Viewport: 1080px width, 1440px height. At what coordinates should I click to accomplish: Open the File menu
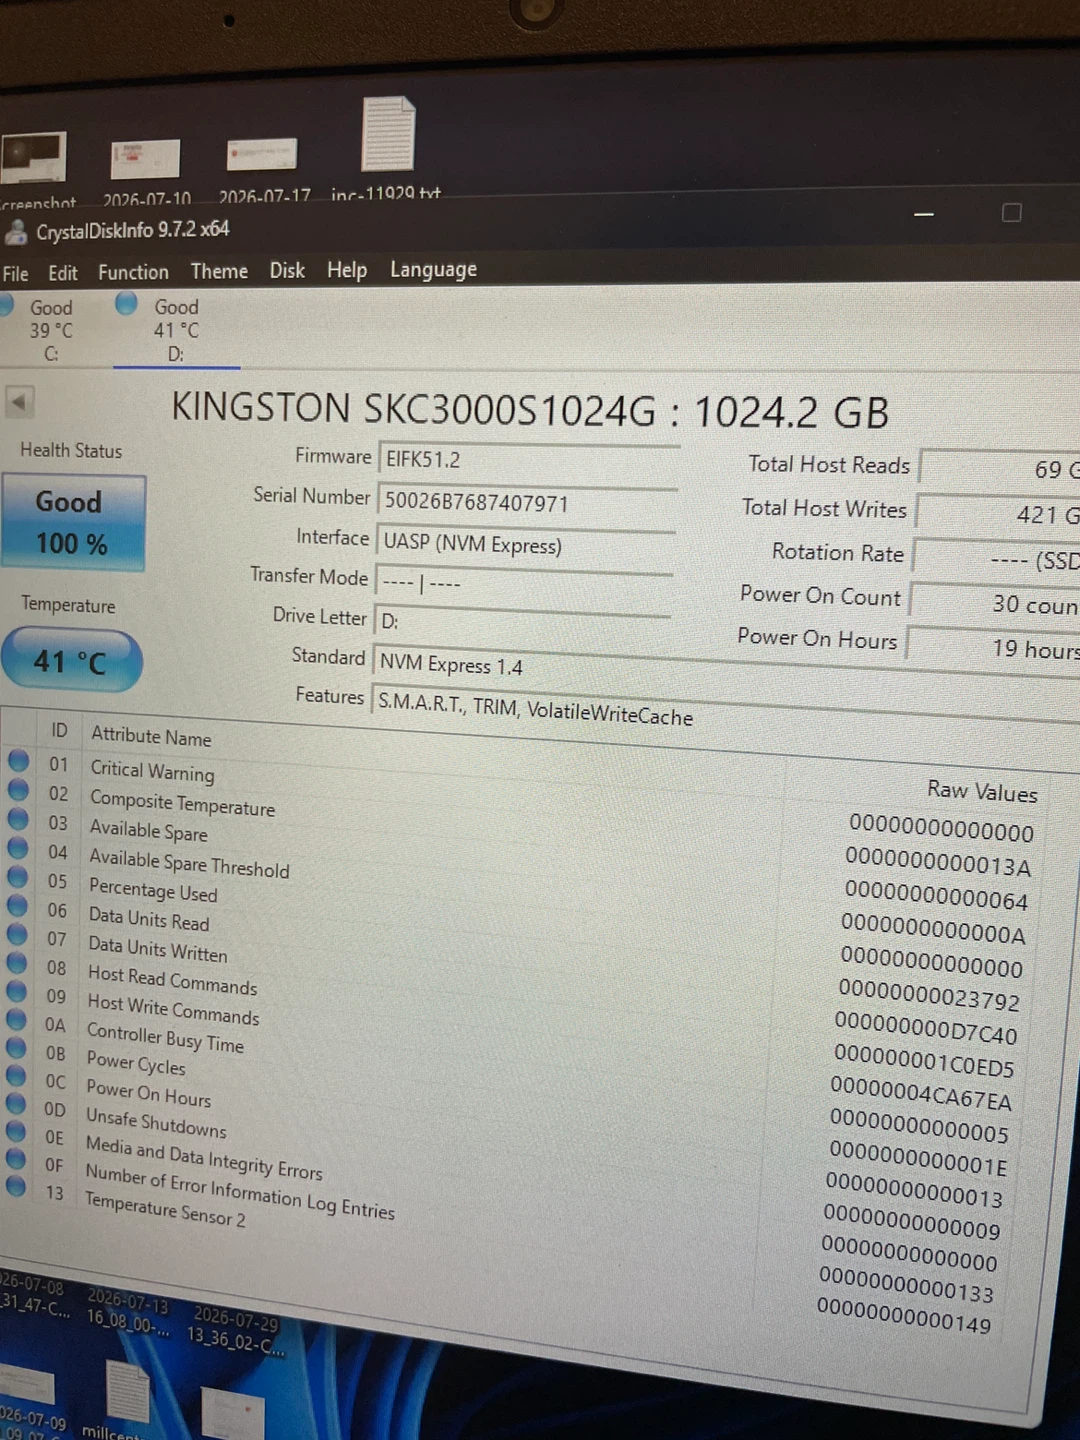(15, 273)
